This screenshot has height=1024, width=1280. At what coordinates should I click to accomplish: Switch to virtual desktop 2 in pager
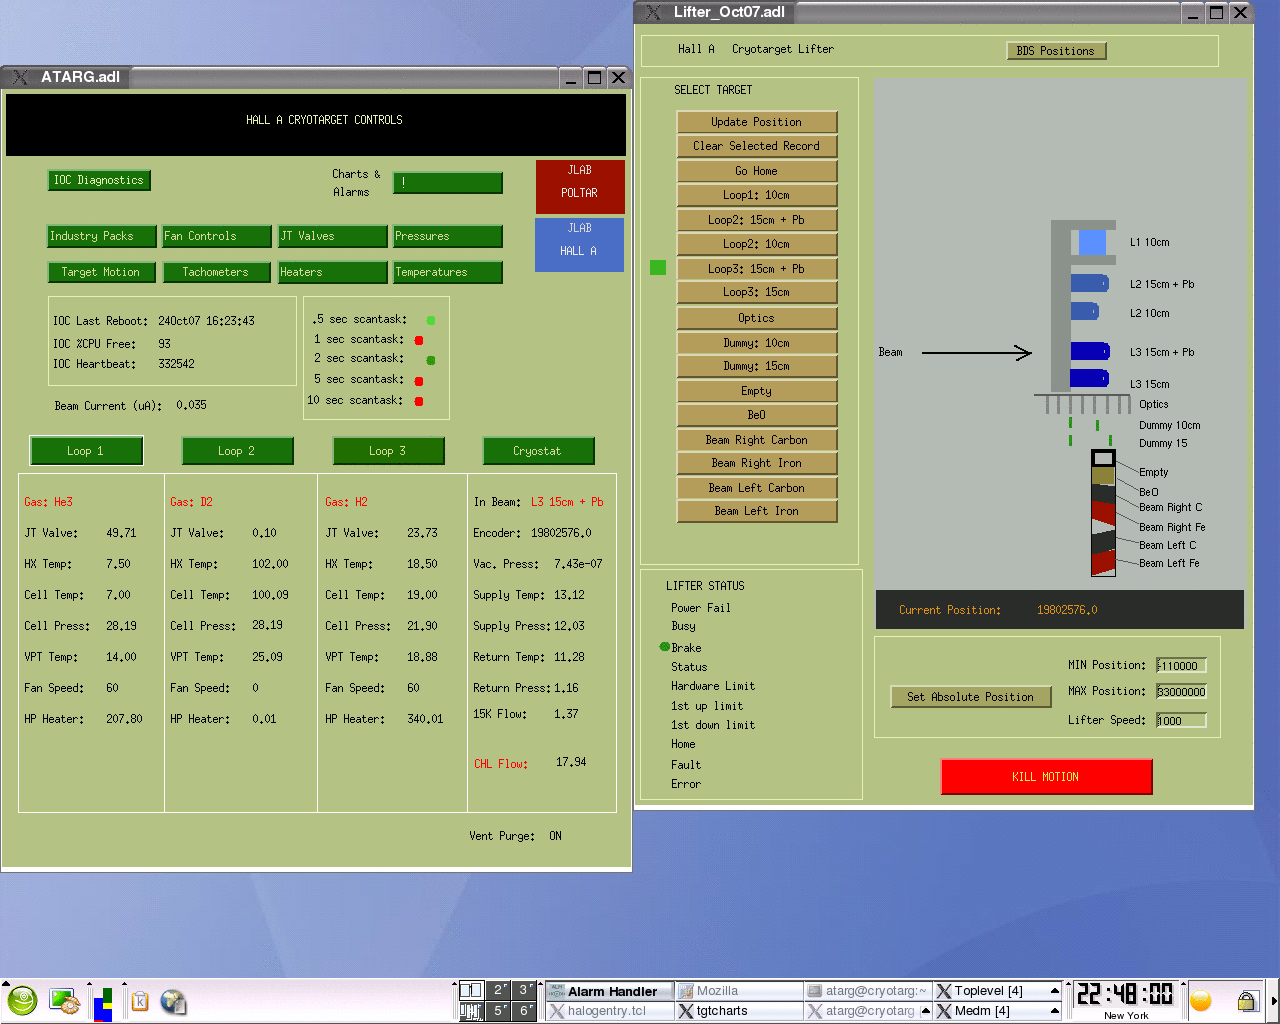pos(499,990)
